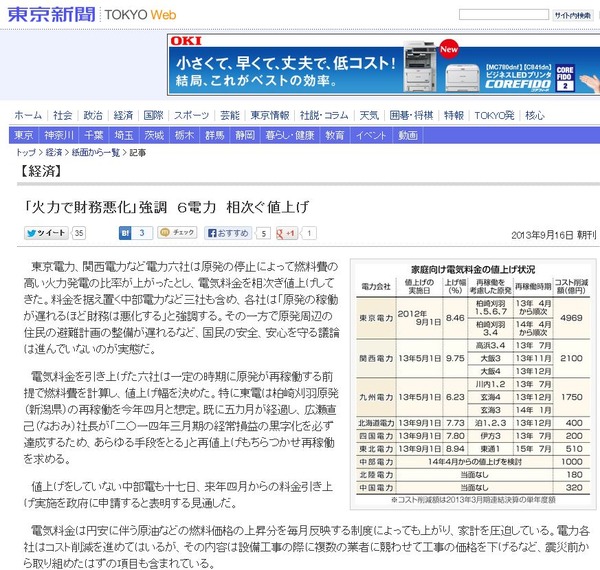This screenshot has height=570, width=600.
Task: Click the cost reduction value 4969
Action: [x=571, y=318]
